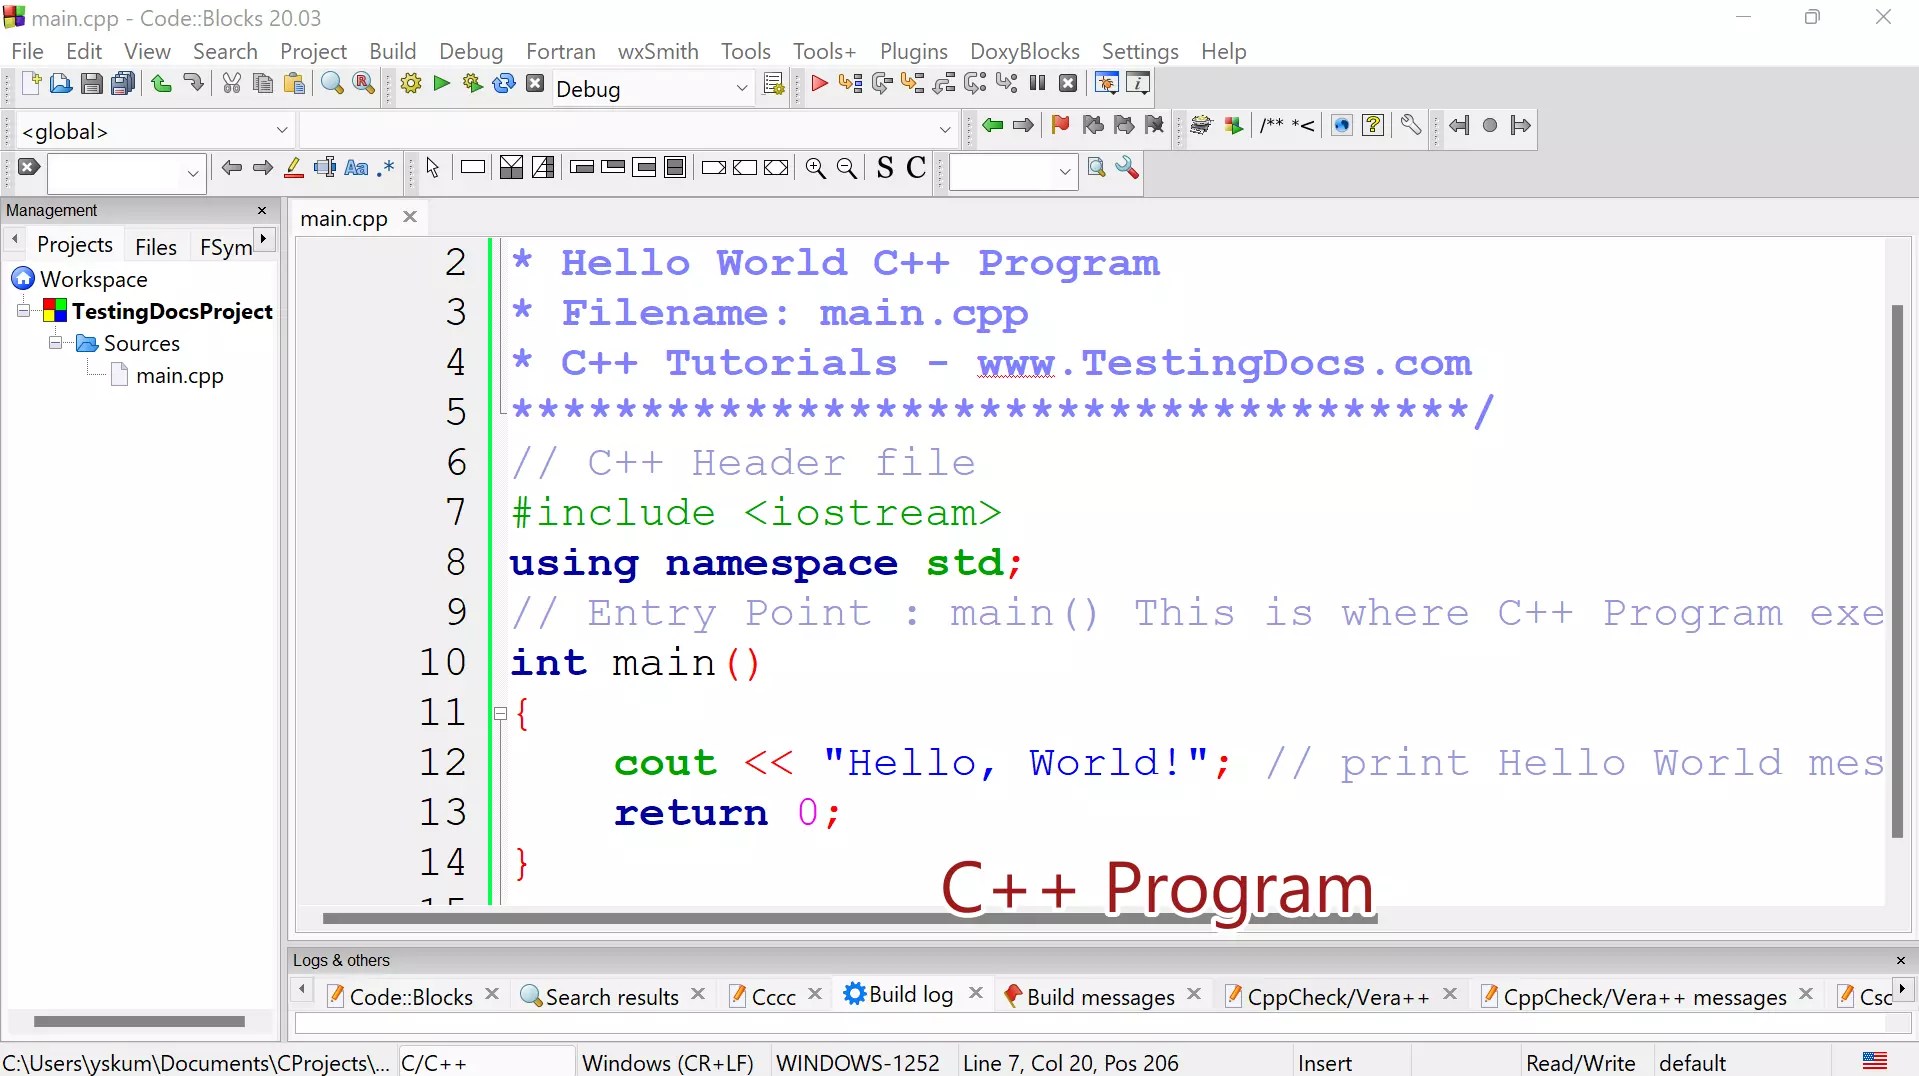Click the Save file icon
The width and height of the screenshot is (1919, 1076).
92,84
